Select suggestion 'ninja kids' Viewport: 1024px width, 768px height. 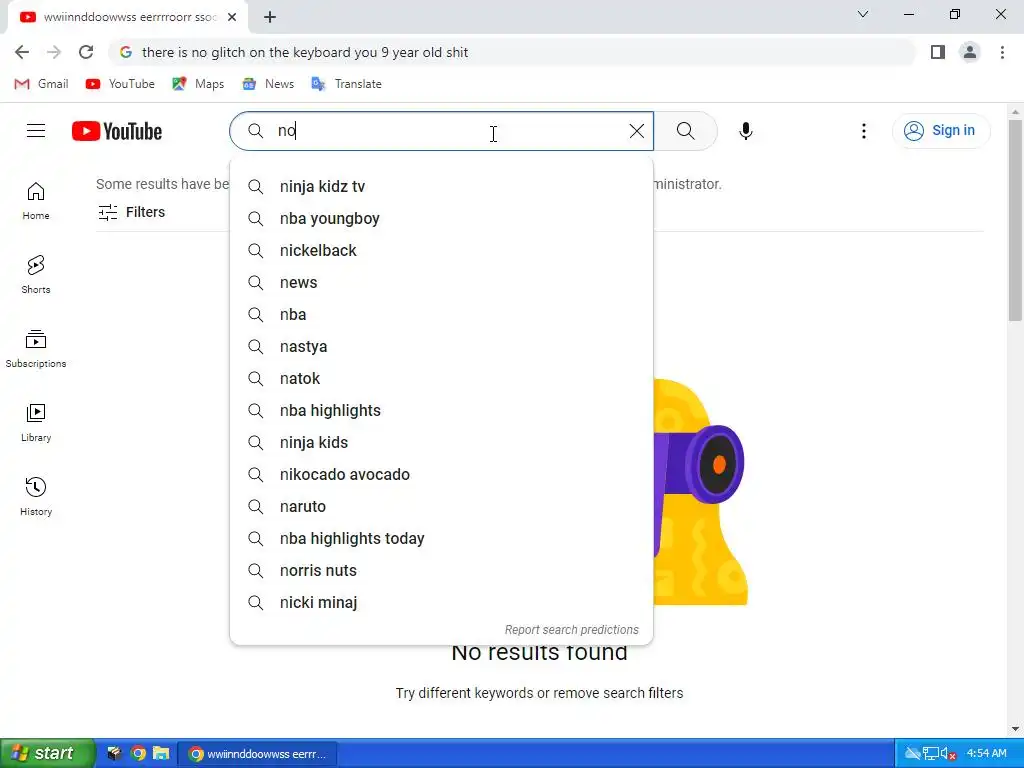click(441, 443)
